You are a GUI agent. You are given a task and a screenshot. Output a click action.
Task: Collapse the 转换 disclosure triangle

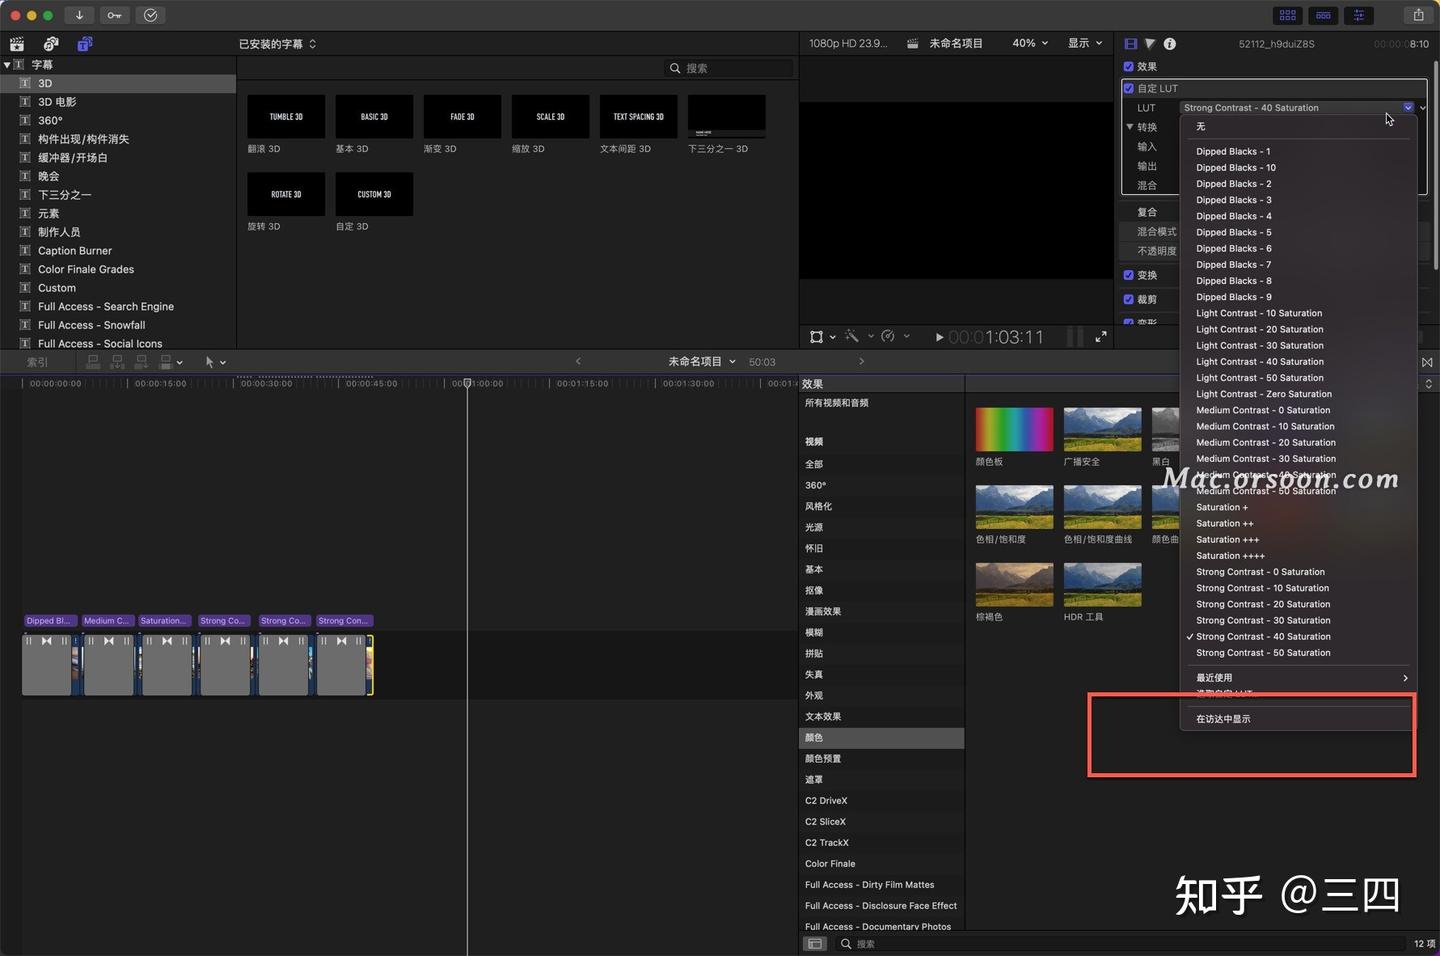tap(1129, 126)
